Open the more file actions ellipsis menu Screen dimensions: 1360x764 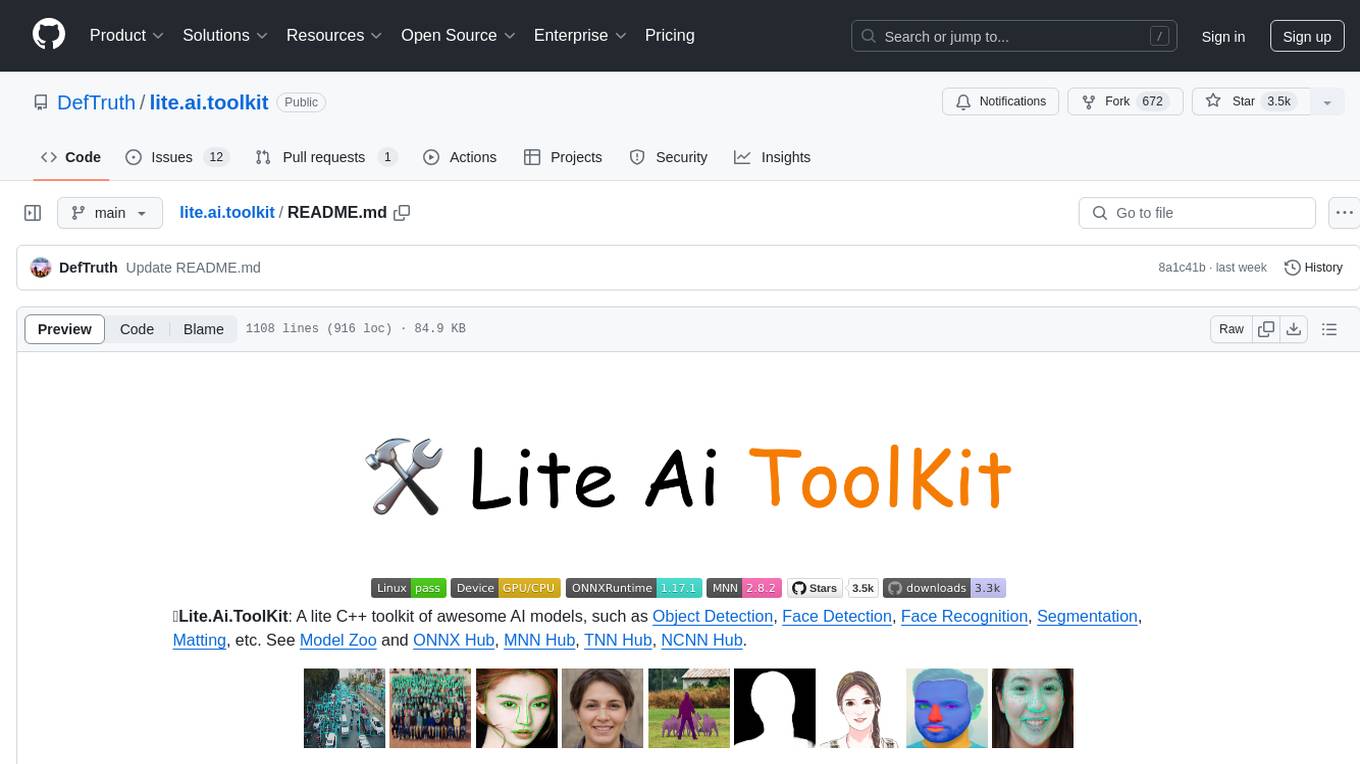[x=1344, y=213]
